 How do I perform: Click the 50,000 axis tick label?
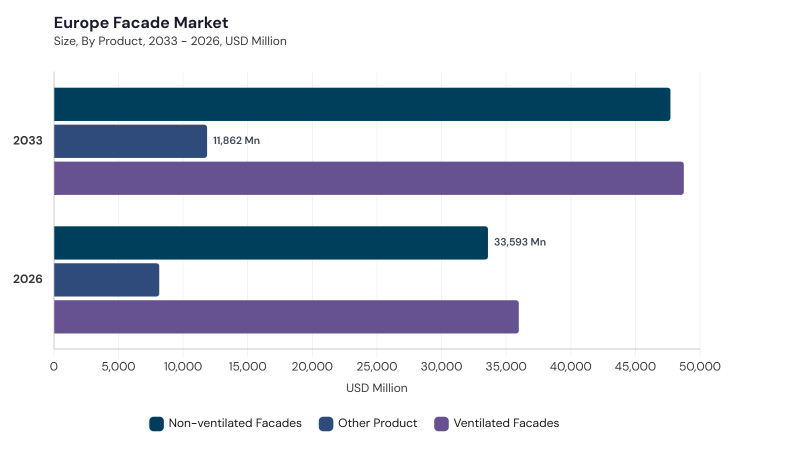[700, 367]
